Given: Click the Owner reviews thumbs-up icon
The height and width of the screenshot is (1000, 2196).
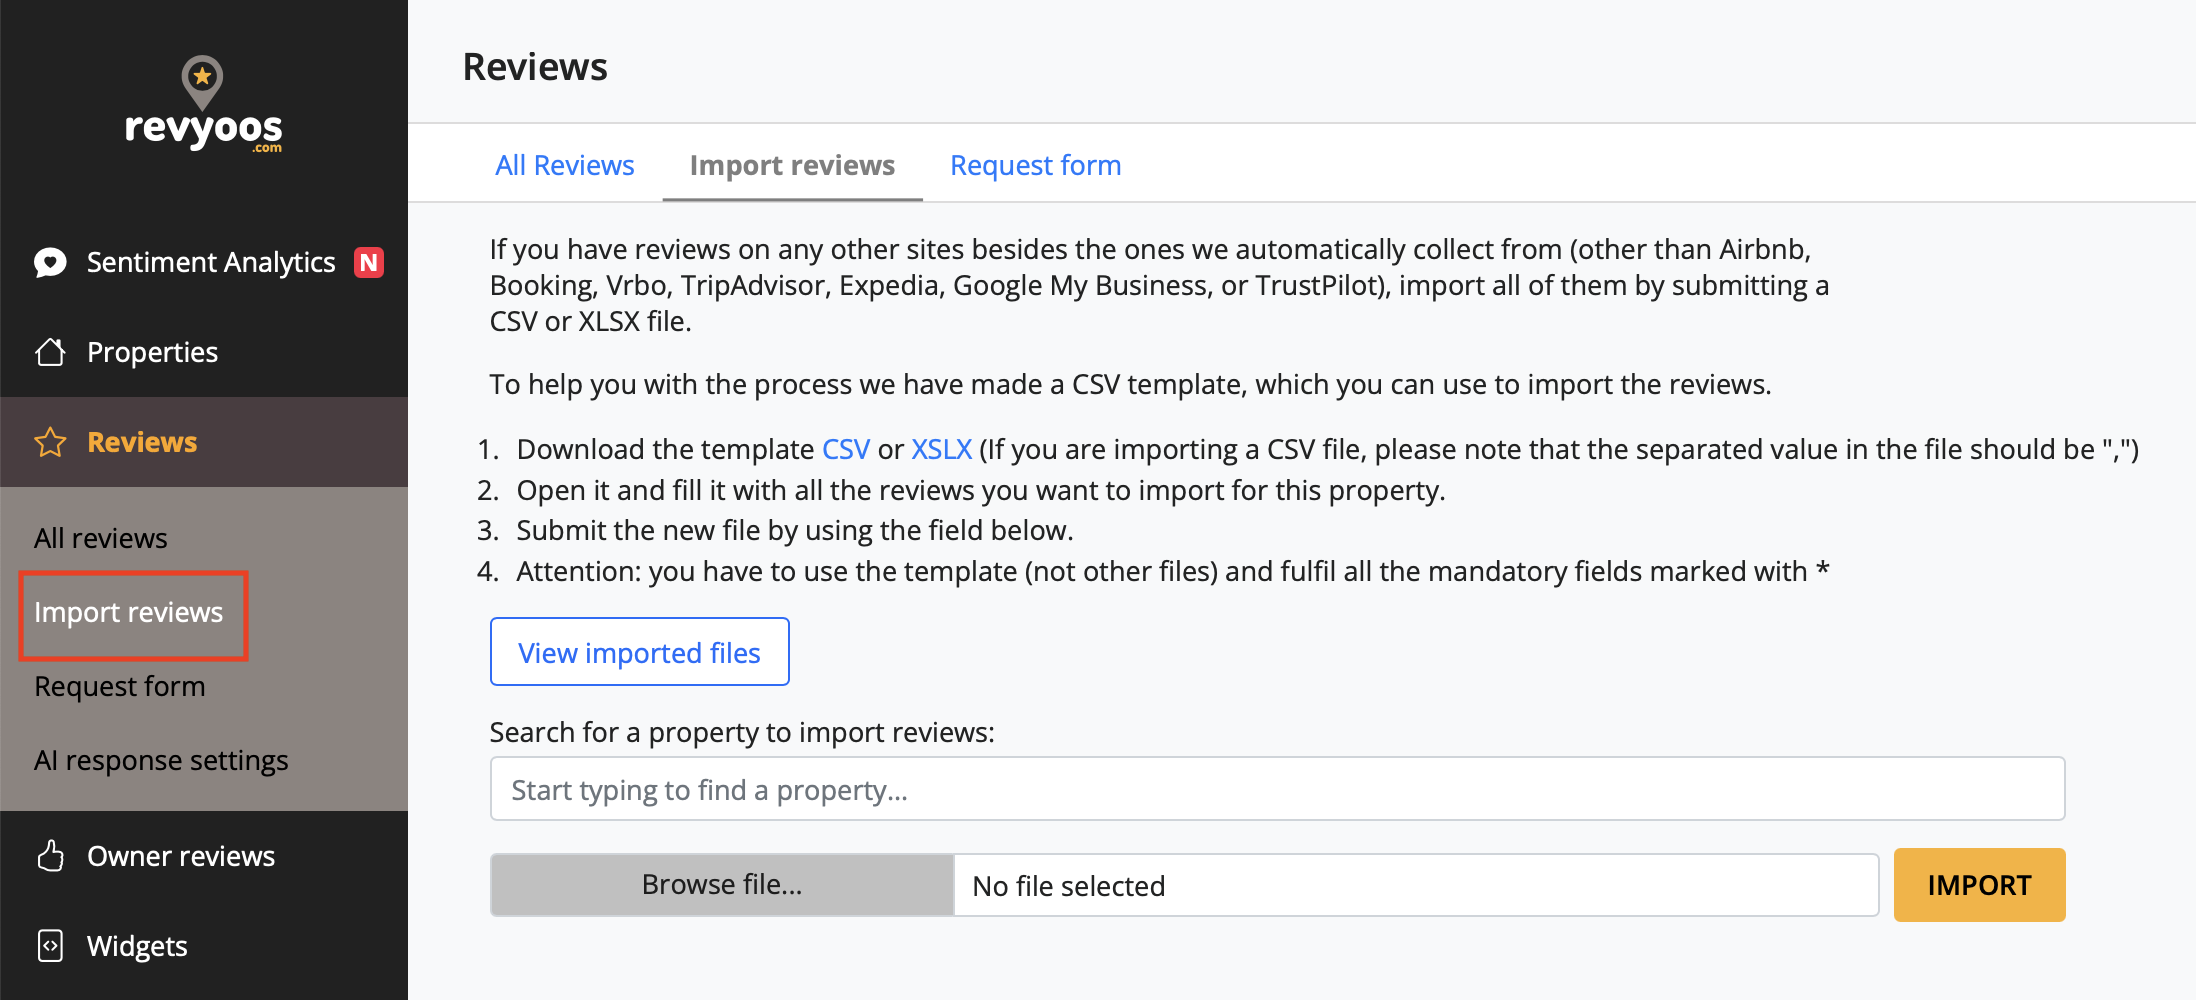Looking at the screenshot, I should [x=50, y=856].
